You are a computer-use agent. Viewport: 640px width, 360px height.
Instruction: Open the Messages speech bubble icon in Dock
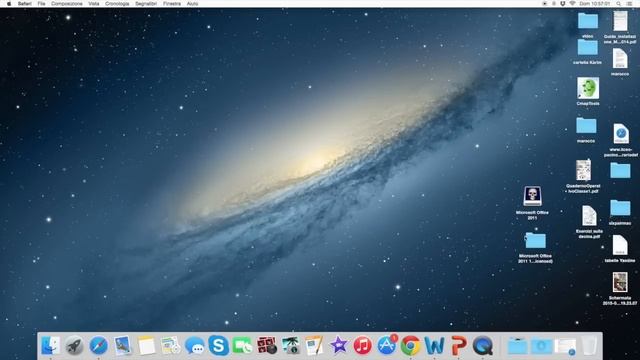tap(195, 346)
